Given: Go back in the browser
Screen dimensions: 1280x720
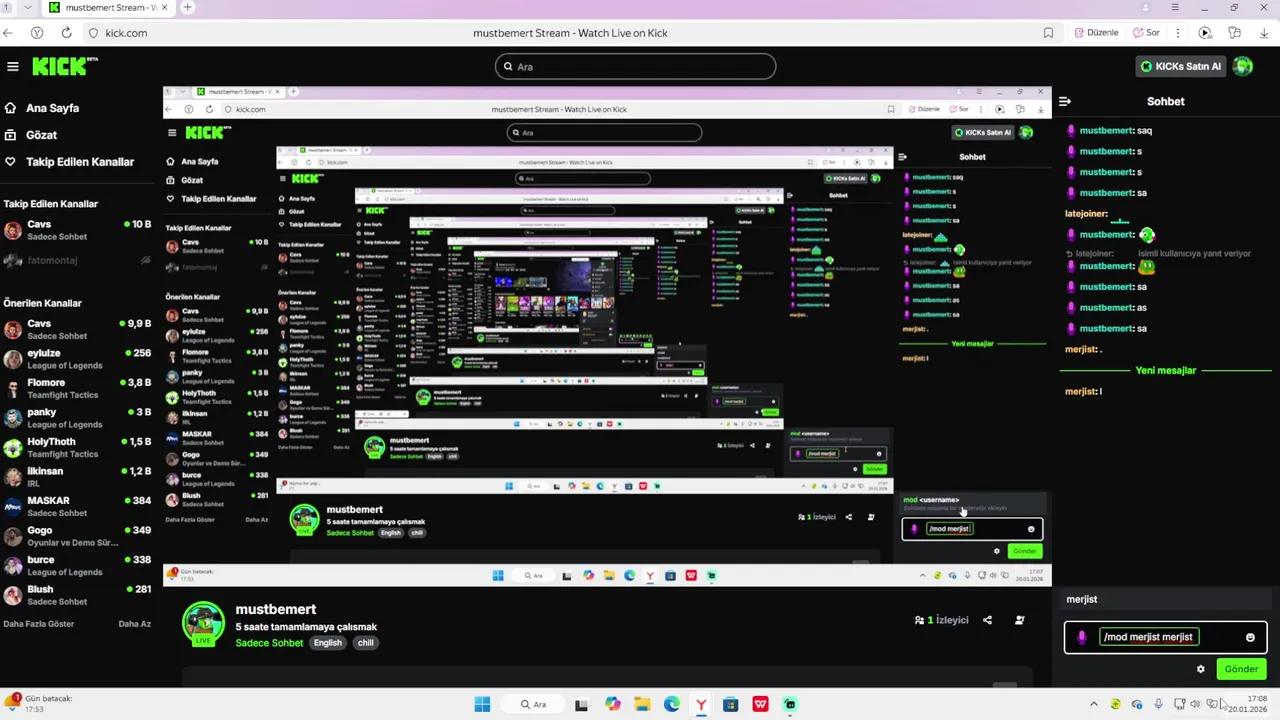Looking at the screenshot, I should click(x=9, y=33).
